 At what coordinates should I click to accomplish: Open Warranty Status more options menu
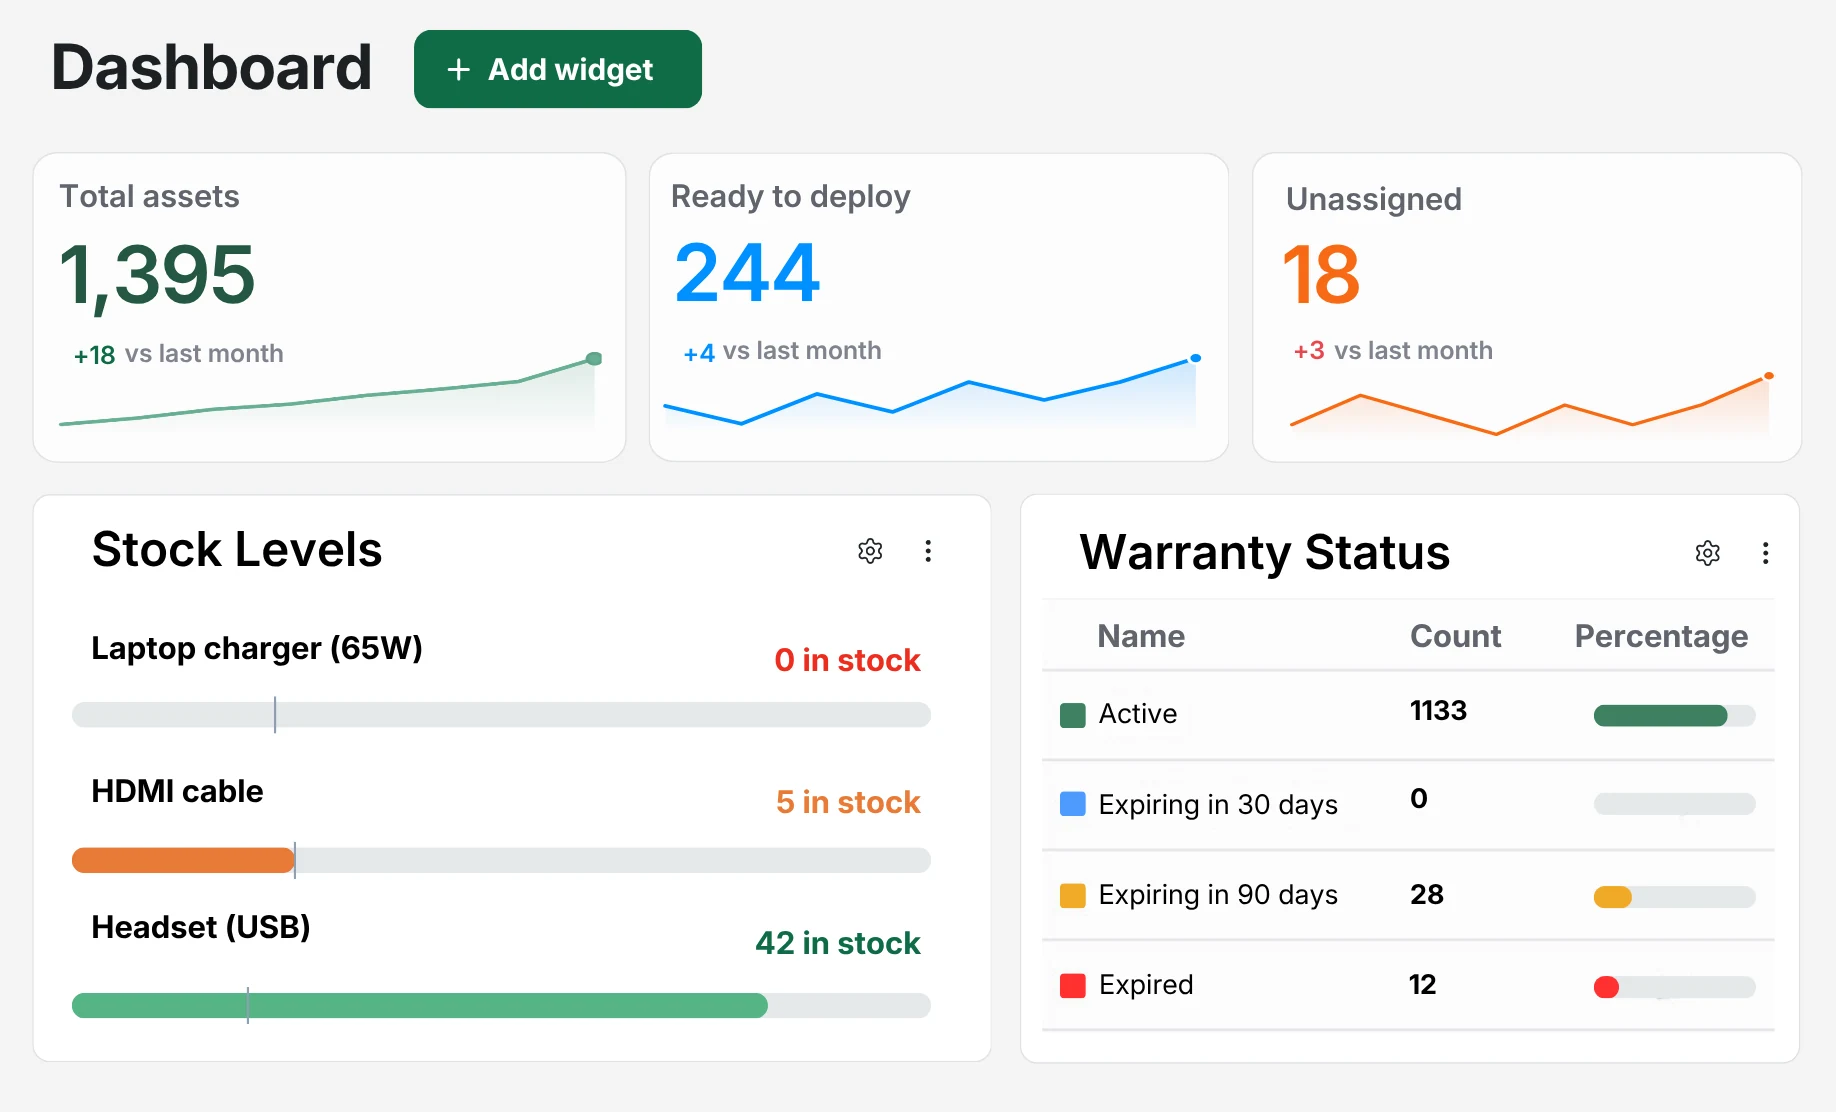tap(1766, 553)
